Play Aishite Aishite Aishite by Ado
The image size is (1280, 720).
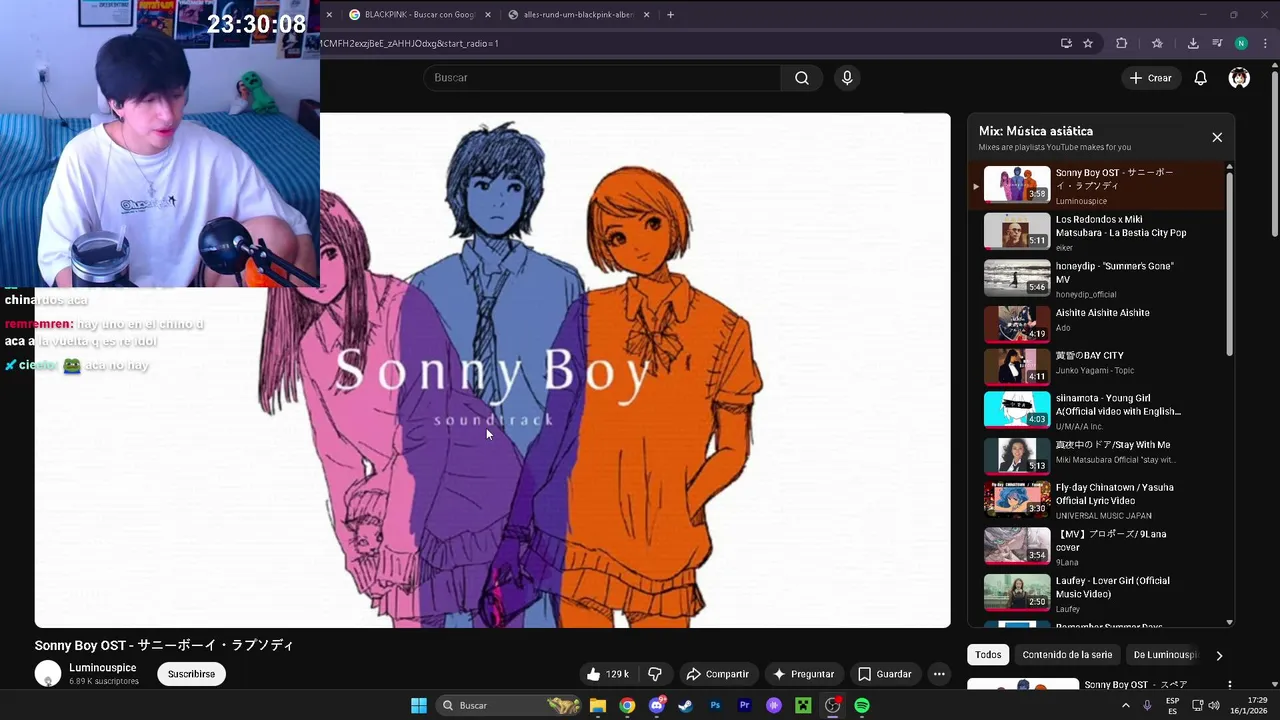pos(1096,324)
